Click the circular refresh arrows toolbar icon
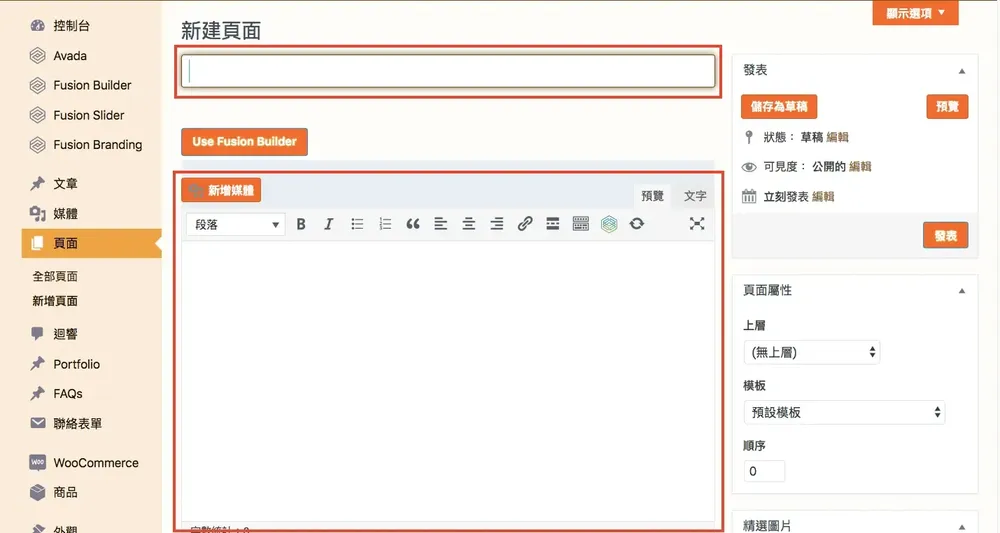The height and width of the screenshot is (533, 1000). [636, 224]
